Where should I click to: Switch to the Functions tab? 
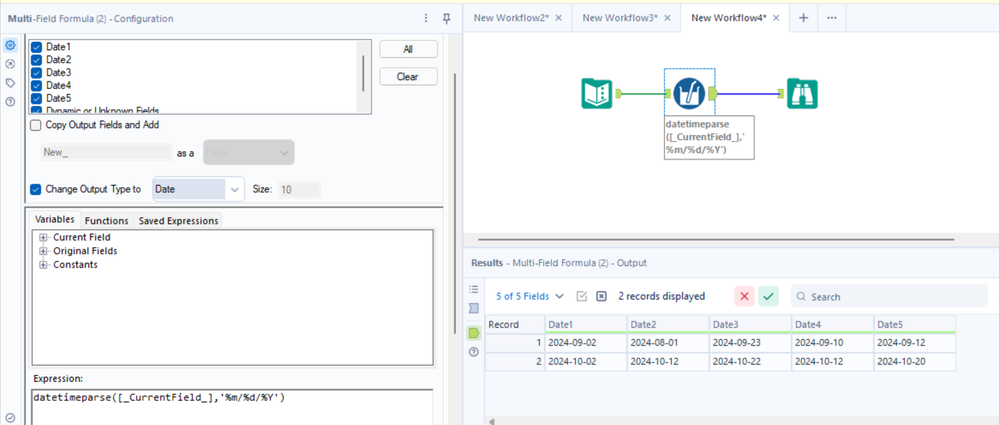(x=106, y=220)
